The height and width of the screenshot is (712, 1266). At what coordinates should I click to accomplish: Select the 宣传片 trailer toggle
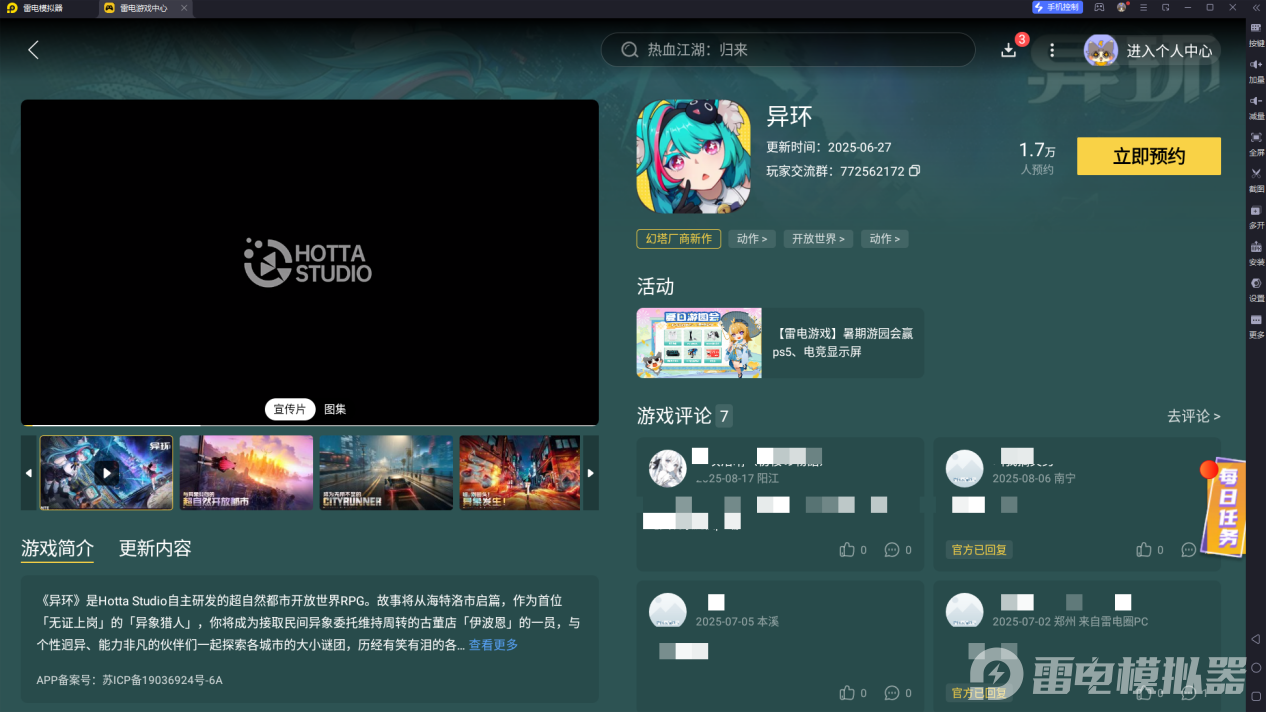pyautogui.click(x=289, y=409)
